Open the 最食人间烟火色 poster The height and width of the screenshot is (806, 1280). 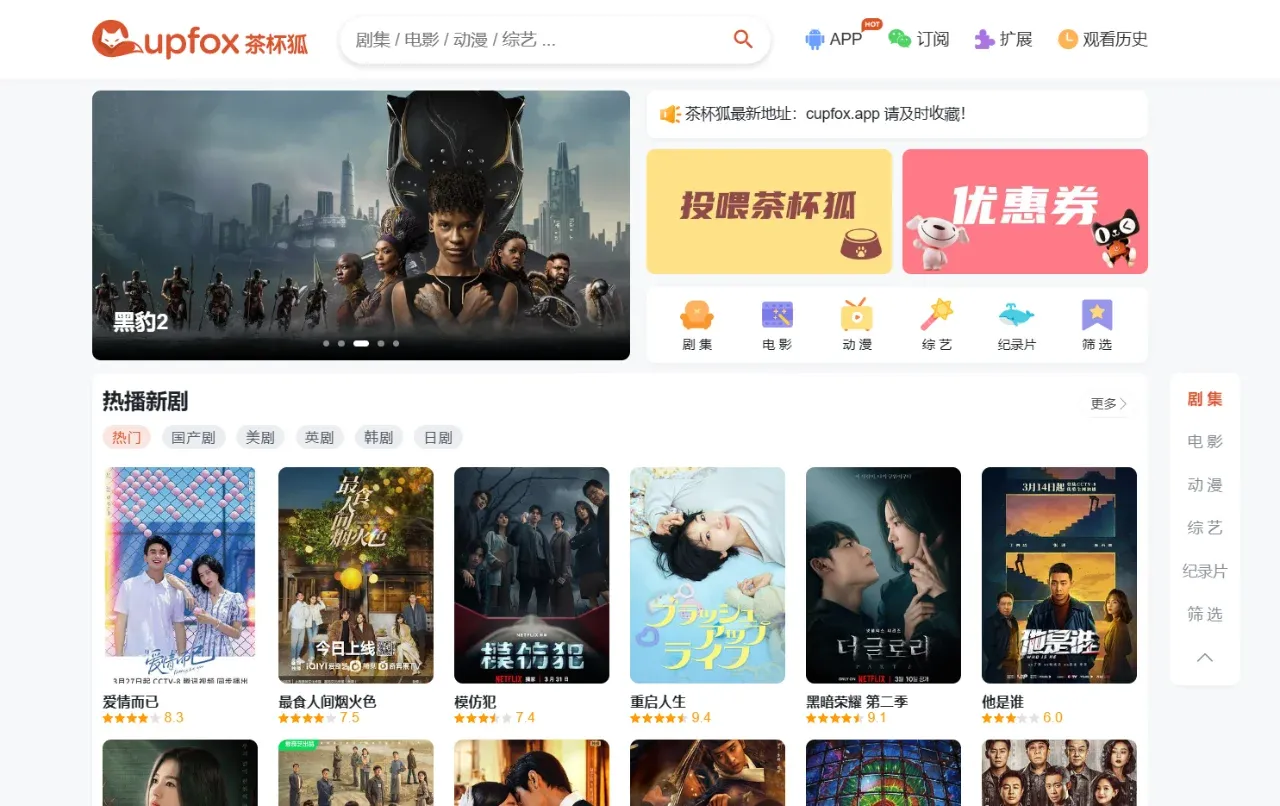[x=356, y=575]
